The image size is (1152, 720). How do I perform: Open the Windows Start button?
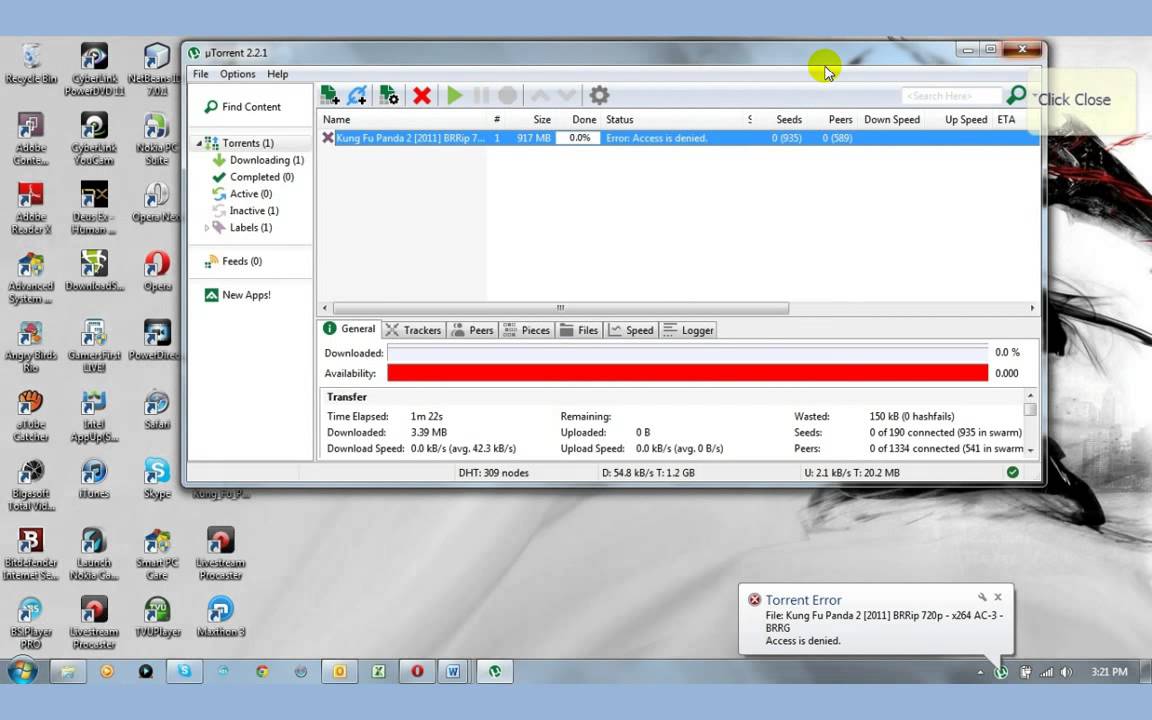pyautogui.click(x=23, y=672)
